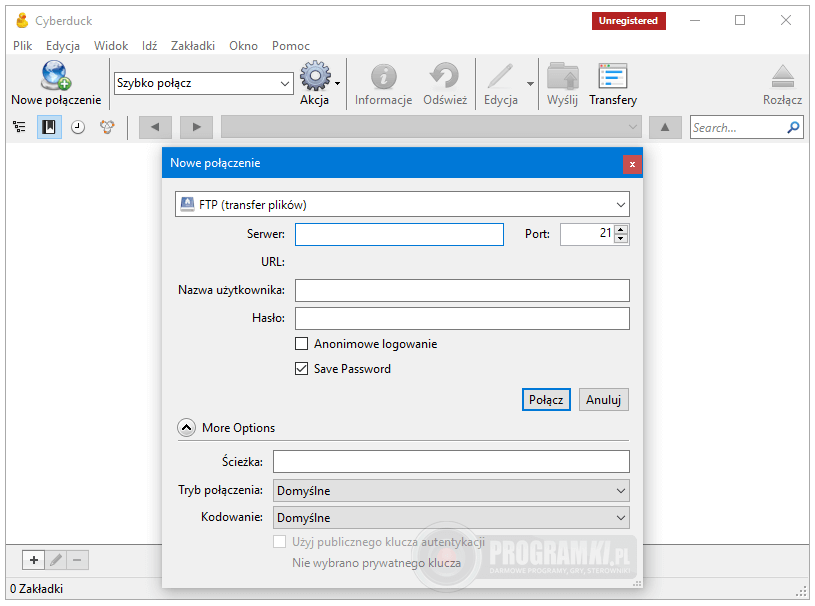Image resolution: width=815 pixels, height=606 pixels.
Task: Show the Bonjour view icon
Action: click(107, 127)
